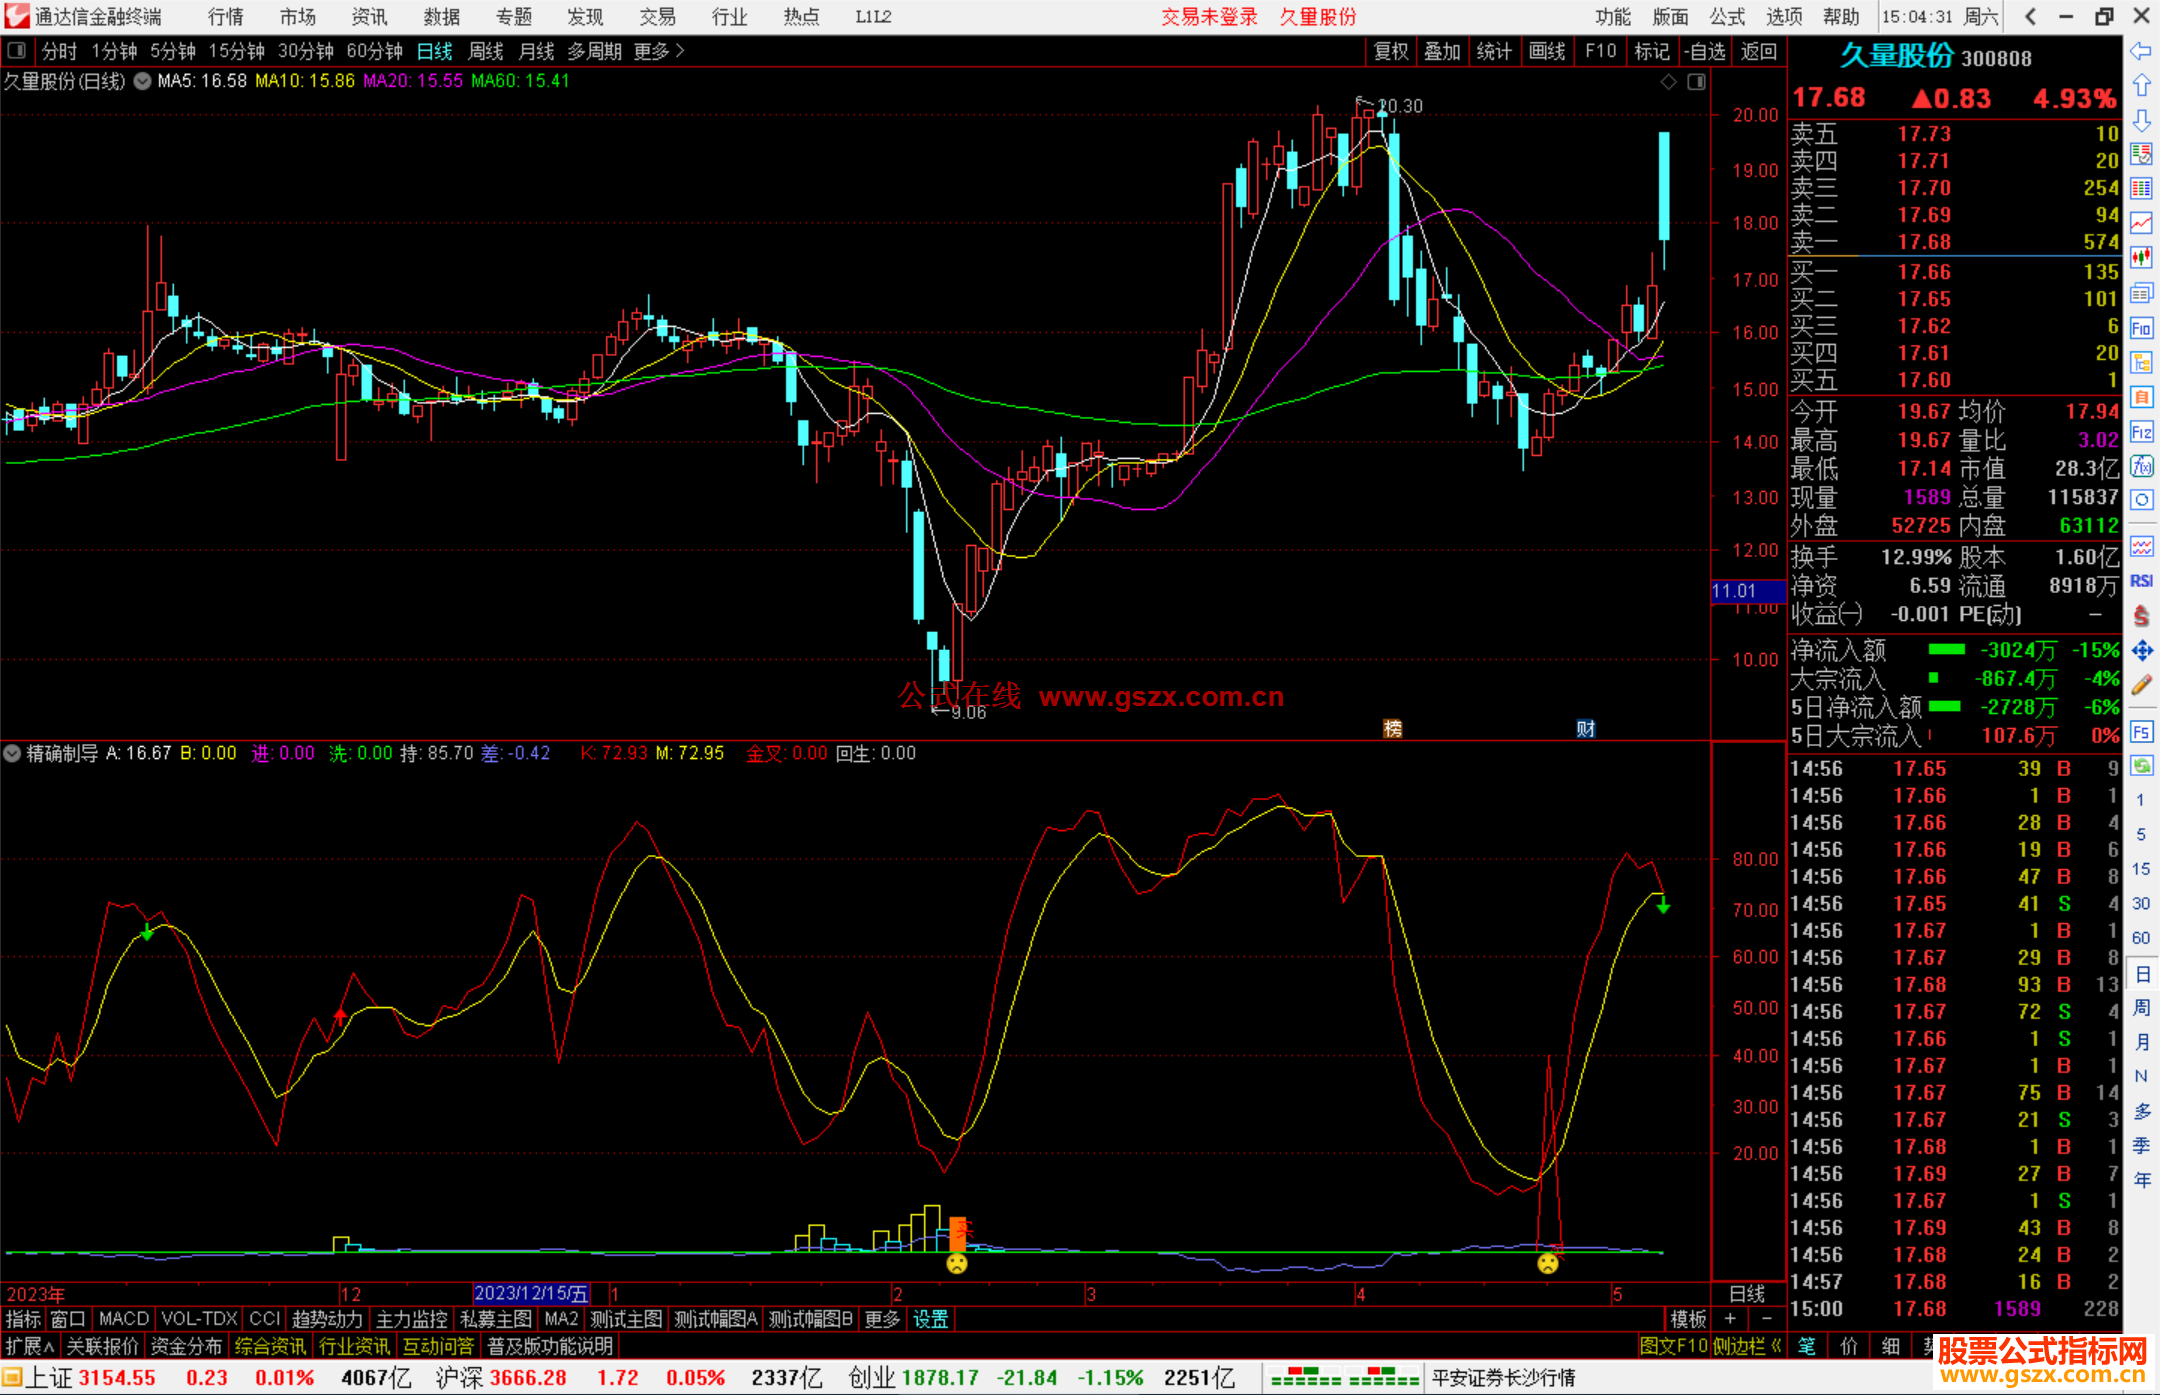This screenshot has height=1395, width=2160.
Task: Open the 行情 menu
Action: 226,17
